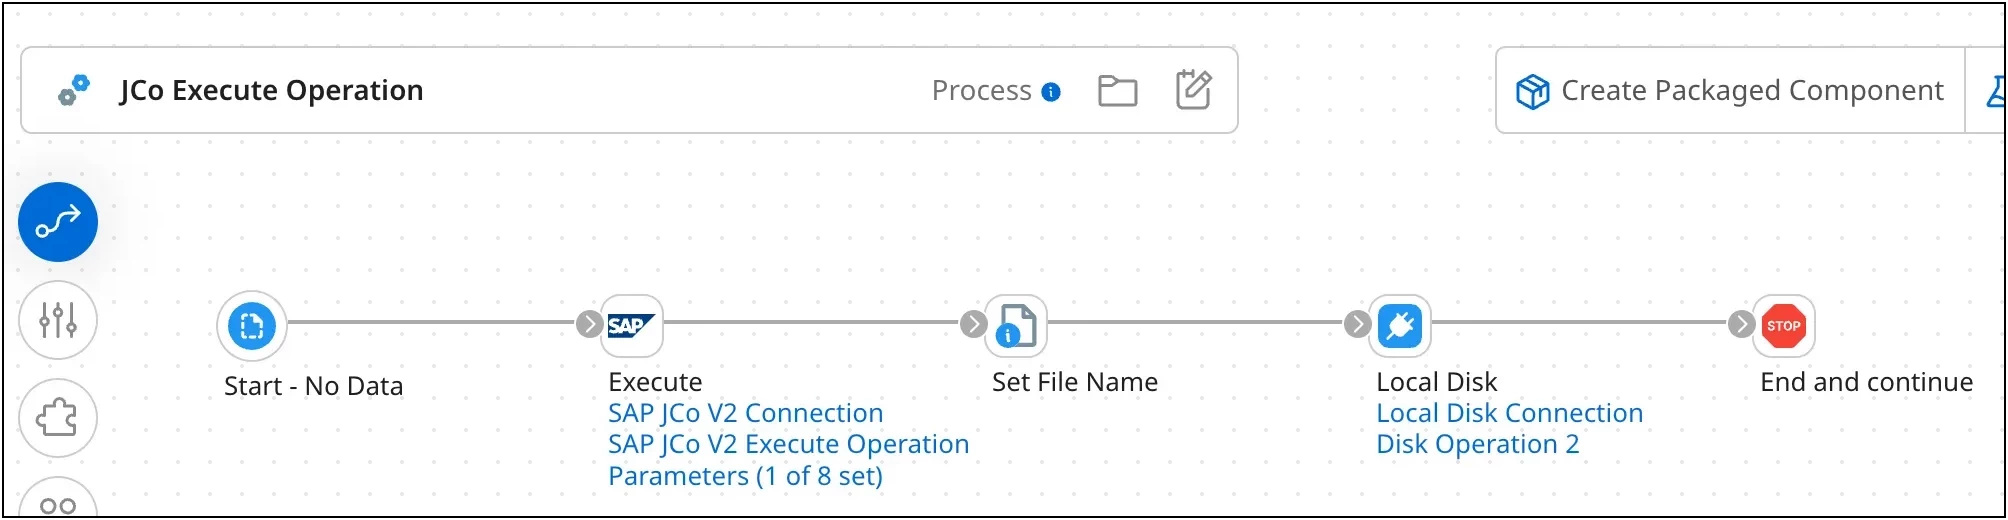The height and width of the screenshot is (520, 2008).
Task: Open SAP JCo V2 Execute Operation link
Action: click(x=788, y=444)
